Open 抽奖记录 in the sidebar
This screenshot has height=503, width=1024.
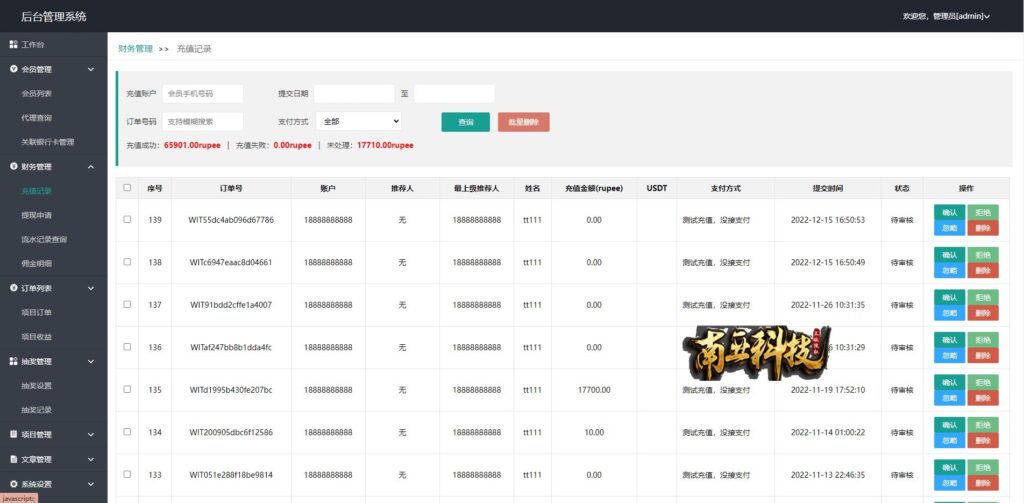pos(37,410)
